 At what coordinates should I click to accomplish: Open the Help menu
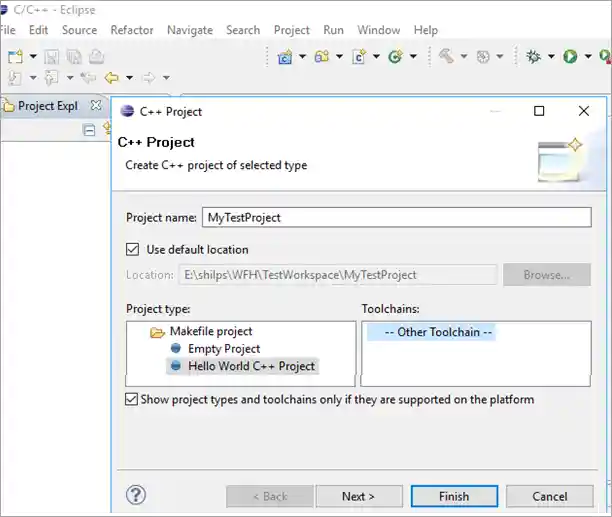click(426, 30)
